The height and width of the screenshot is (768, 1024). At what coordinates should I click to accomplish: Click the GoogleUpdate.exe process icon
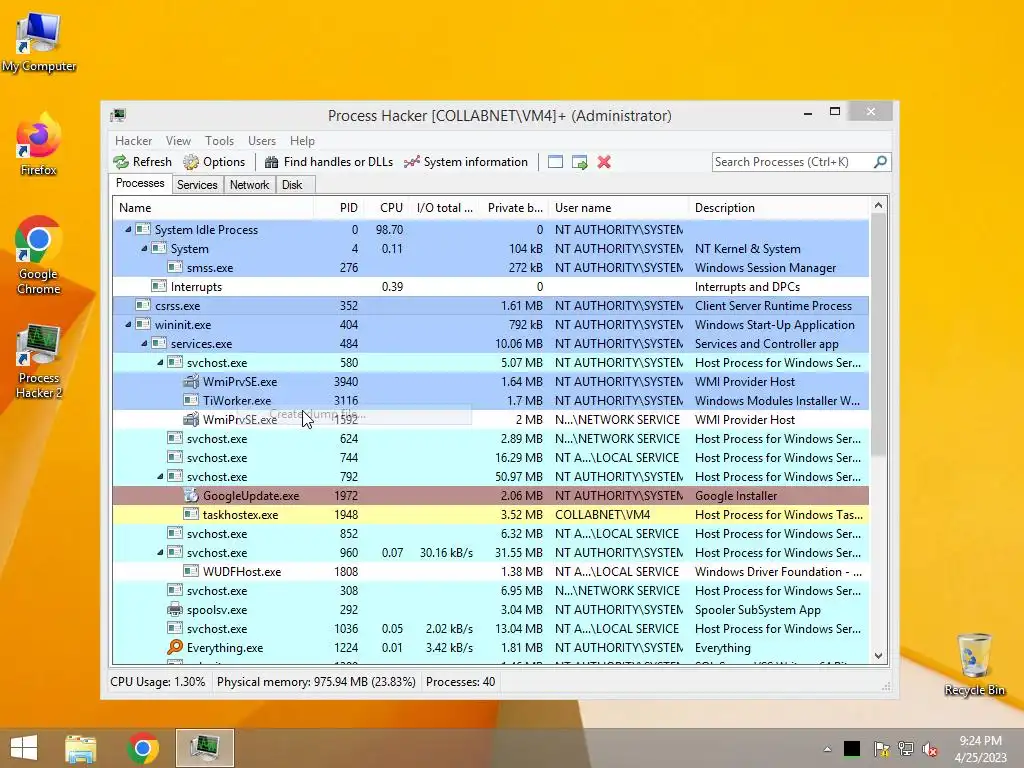pos(191,496)
